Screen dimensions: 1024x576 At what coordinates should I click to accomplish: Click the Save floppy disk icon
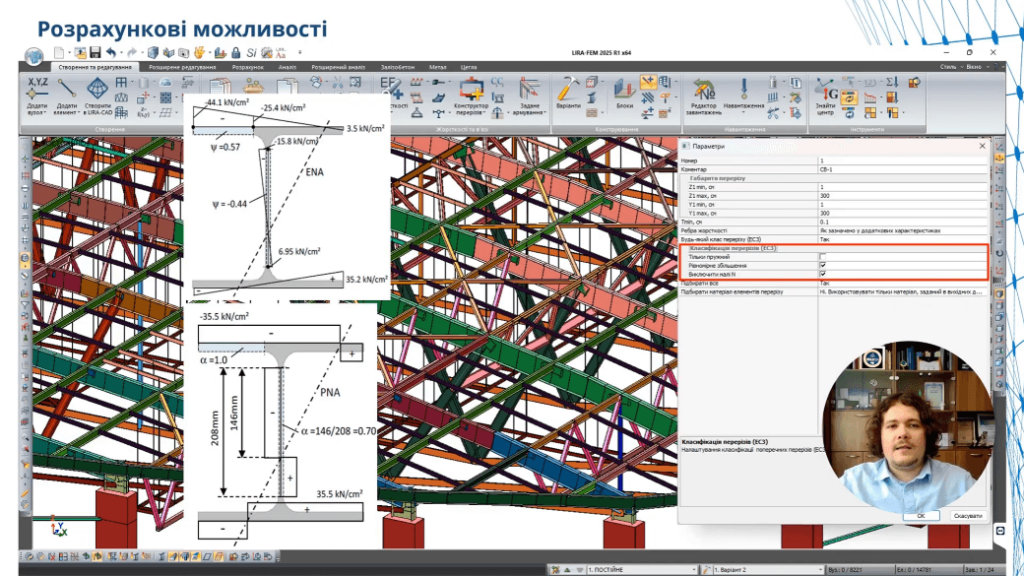coord(95,53)
